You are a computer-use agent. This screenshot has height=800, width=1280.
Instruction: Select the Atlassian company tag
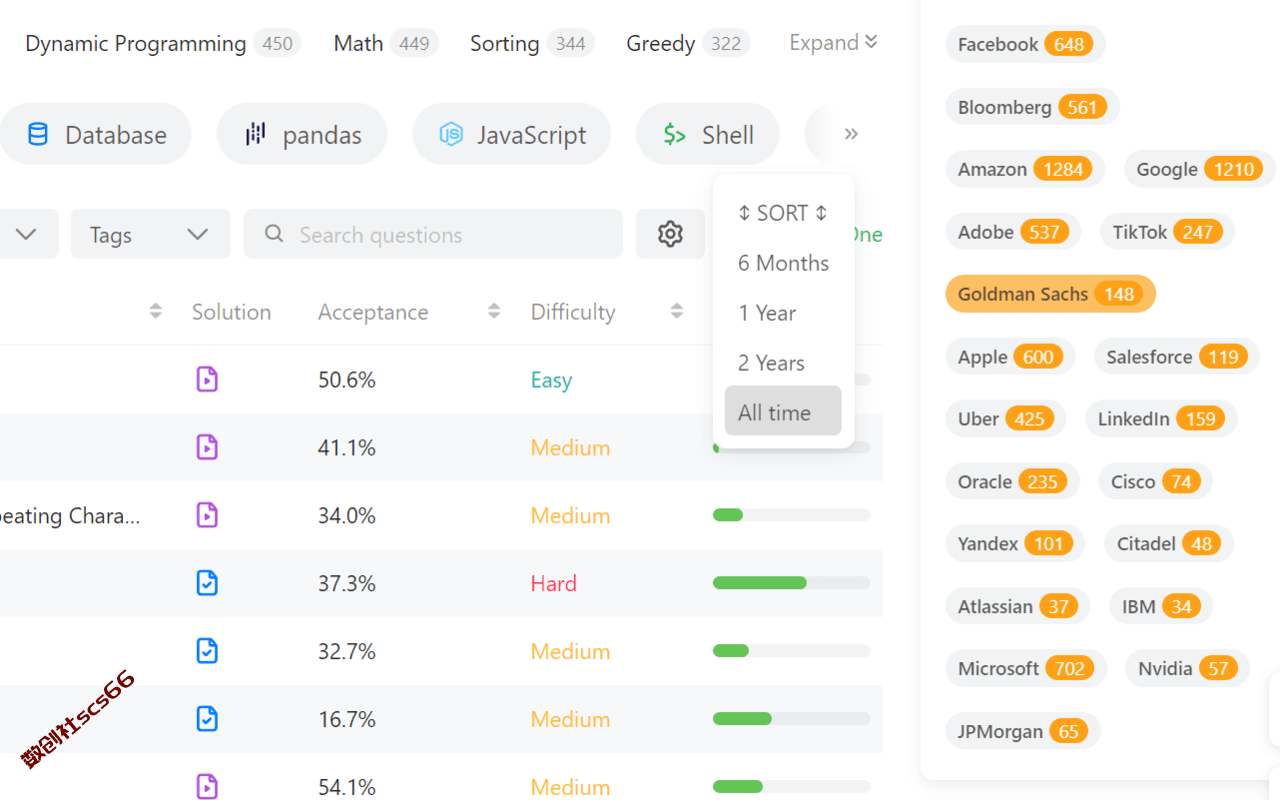(1017, 607)
